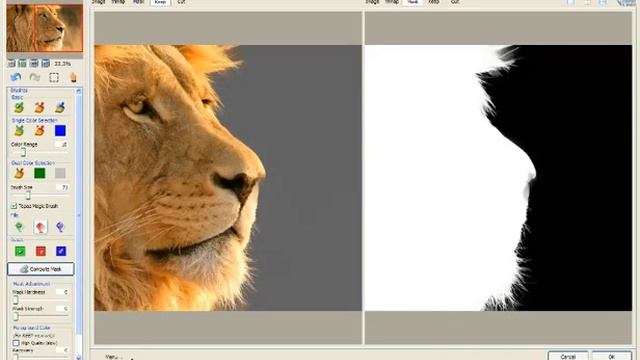Click the Brush Size value field

click(x=62, y=187)
